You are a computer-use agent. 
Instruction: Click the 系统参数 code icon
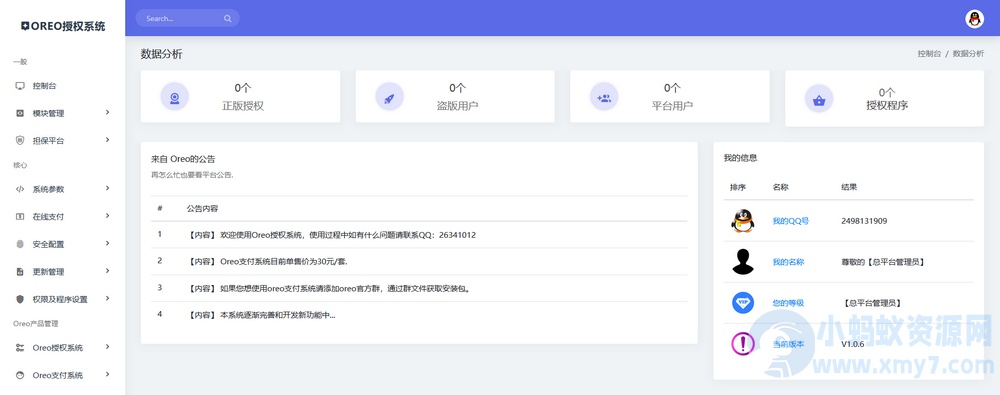coord(20,189)
